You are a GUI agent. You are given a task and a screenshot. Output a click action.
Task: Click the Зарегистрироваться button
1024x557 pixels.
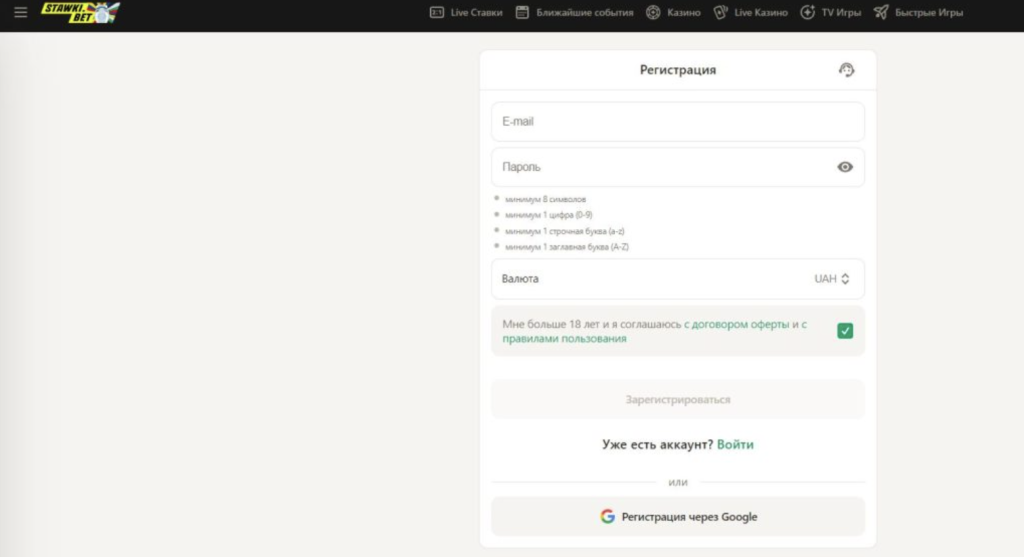point(678,399)
